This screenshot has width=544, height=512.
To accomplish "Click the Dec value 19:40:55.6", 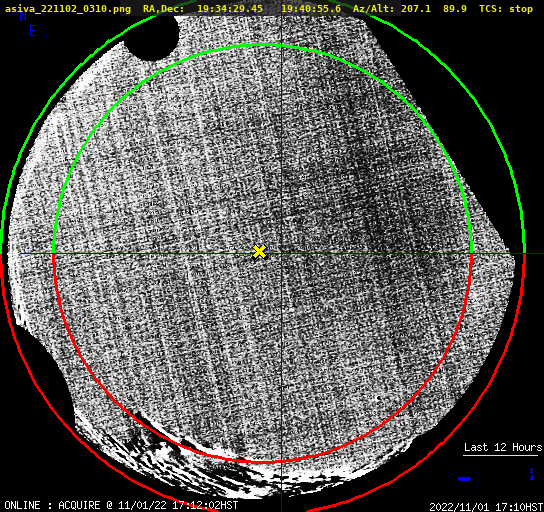I will [311, 9].
